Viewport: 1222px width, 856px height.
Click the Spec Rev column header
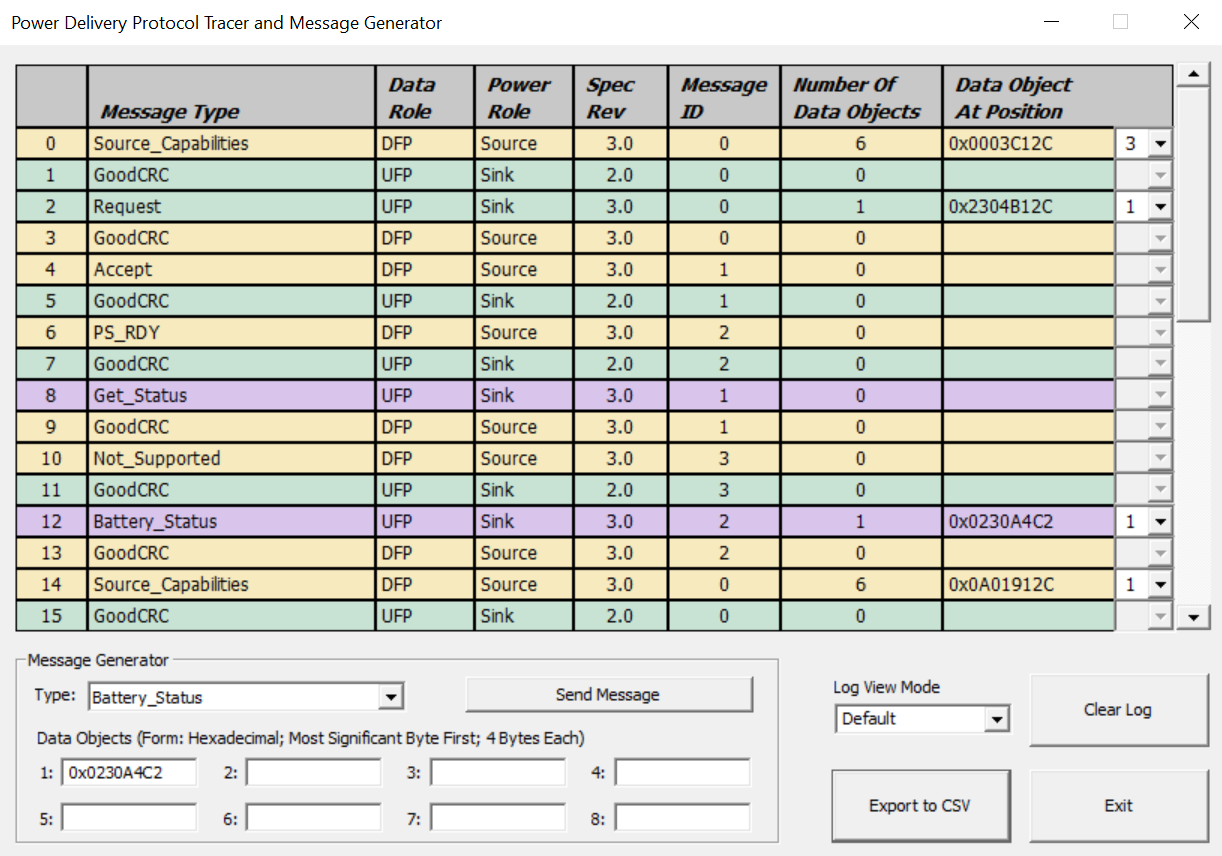pyautogui.click(x=620, y=97)
